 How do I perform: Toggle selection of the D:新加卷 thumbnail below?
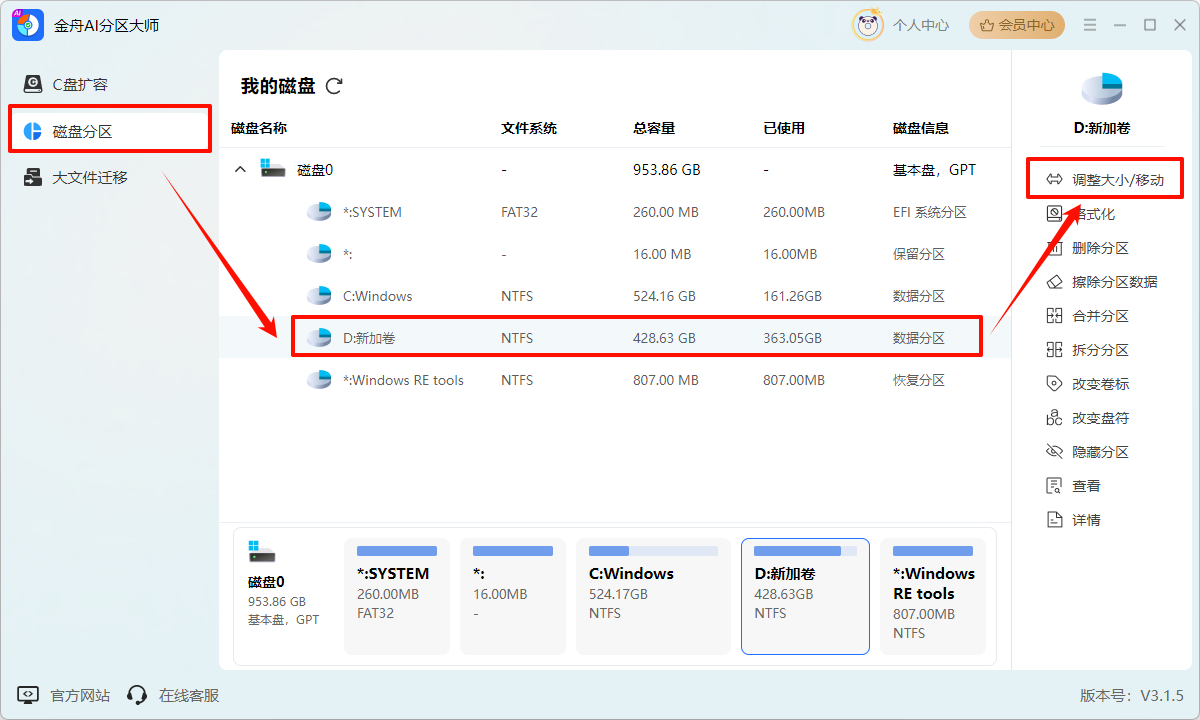[x=805, y=596]
